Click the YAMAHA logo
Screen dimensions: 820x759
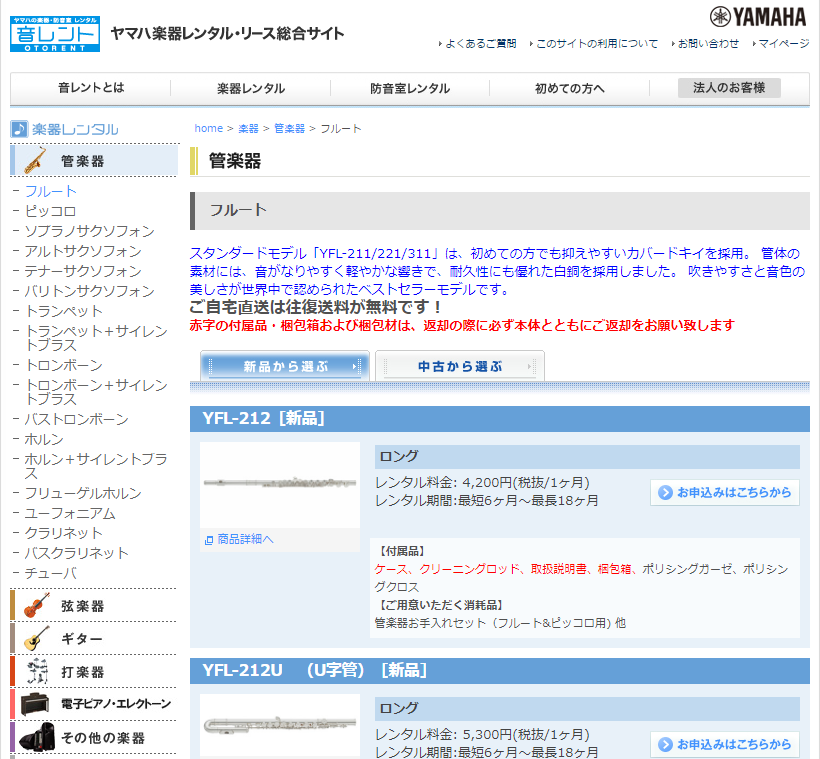pos(758,17)
